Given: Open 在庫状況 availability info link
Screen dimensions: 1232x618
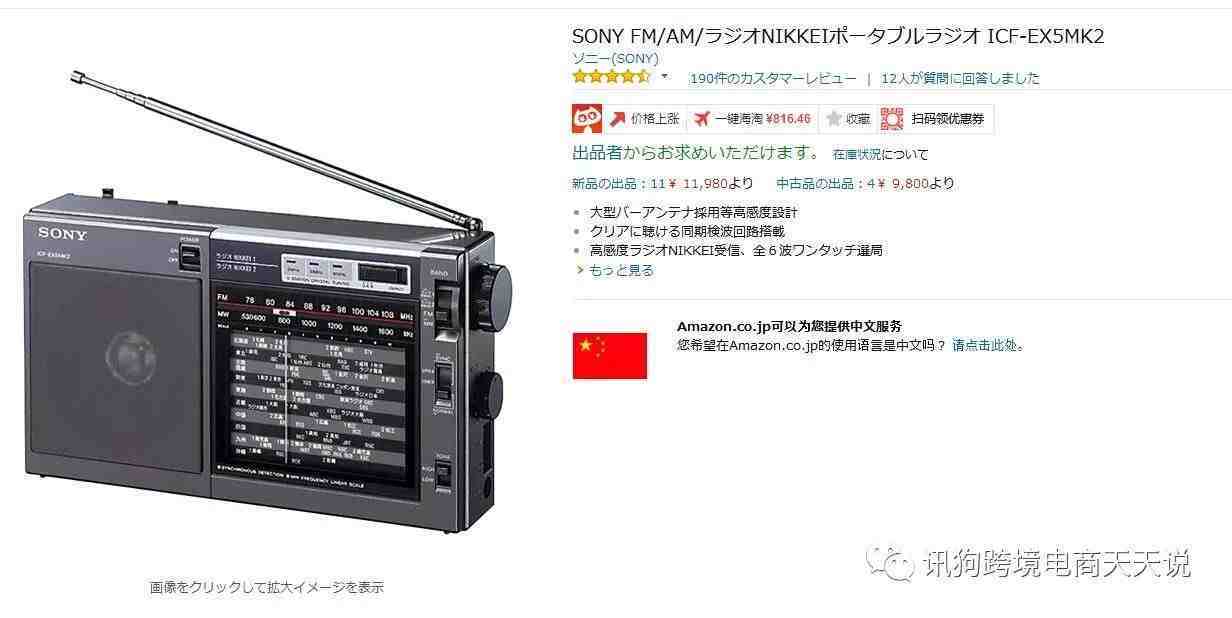Looking at the screenshot, I should [857, 155].
